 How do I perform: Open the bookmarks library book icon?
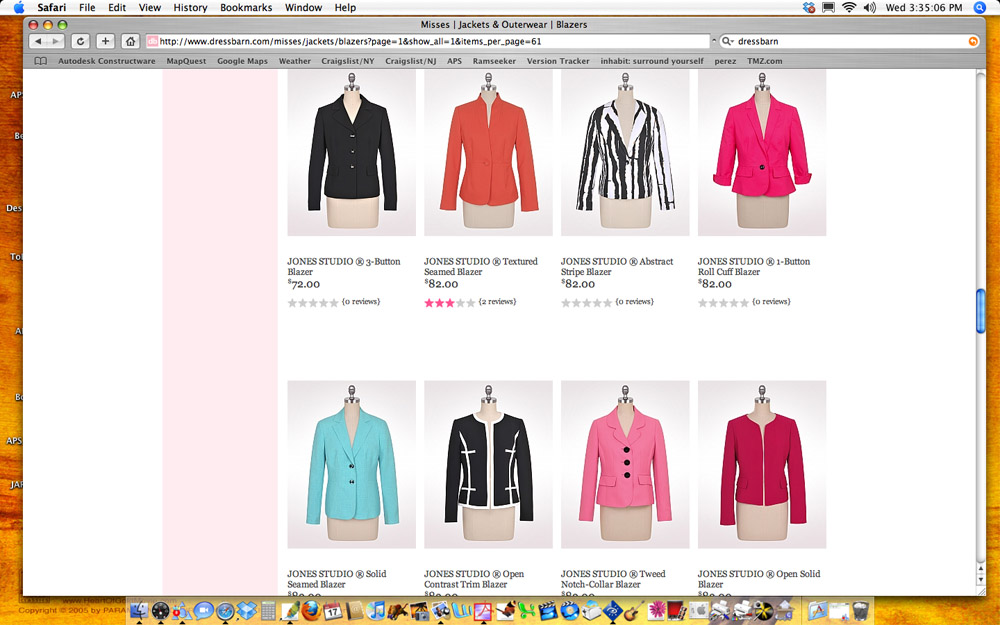click(40, 61)
